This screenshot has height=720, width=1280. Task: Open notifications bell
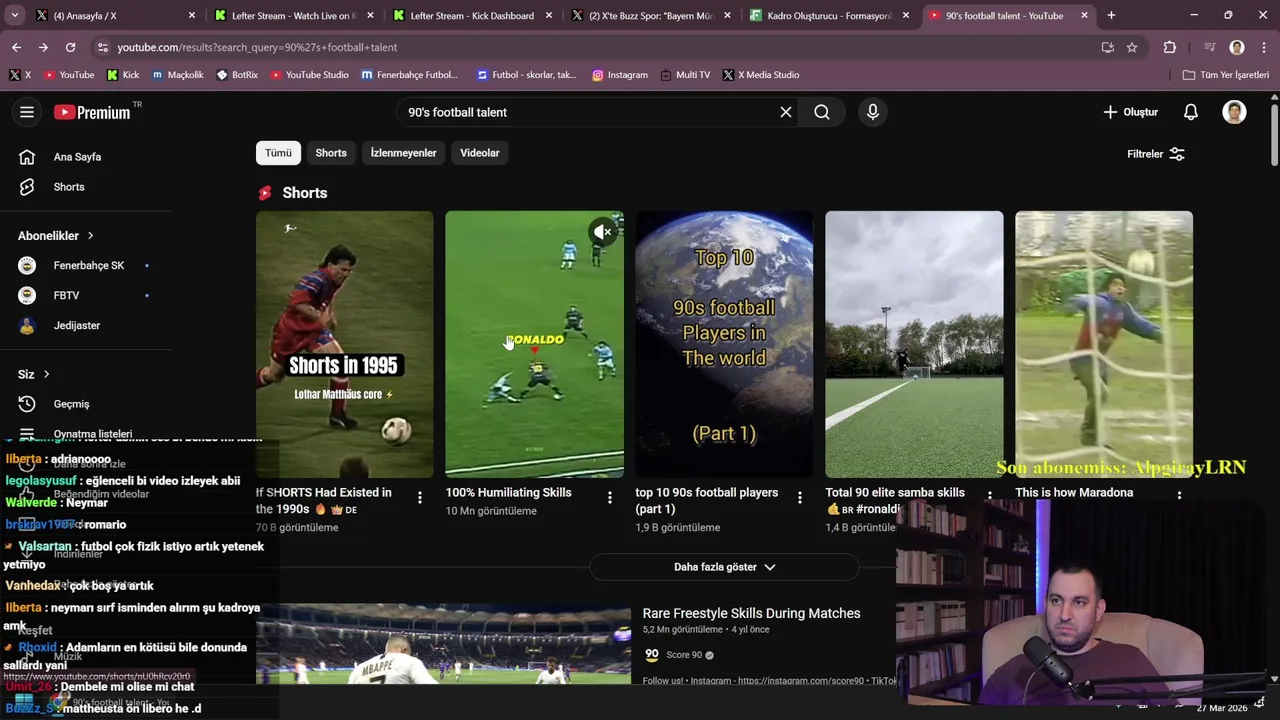click(x=1191, y=112)
